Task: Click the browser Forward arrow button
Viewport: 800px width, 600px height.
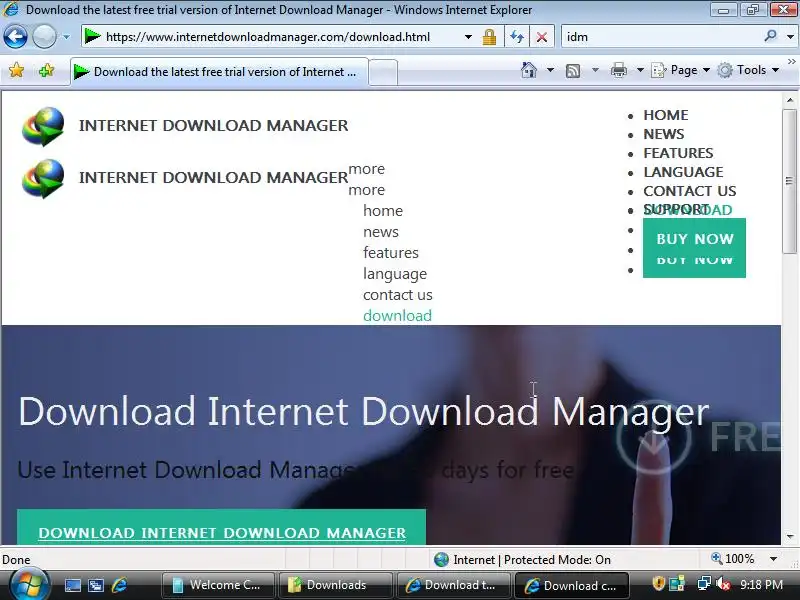Action: (x=44, y=37)
